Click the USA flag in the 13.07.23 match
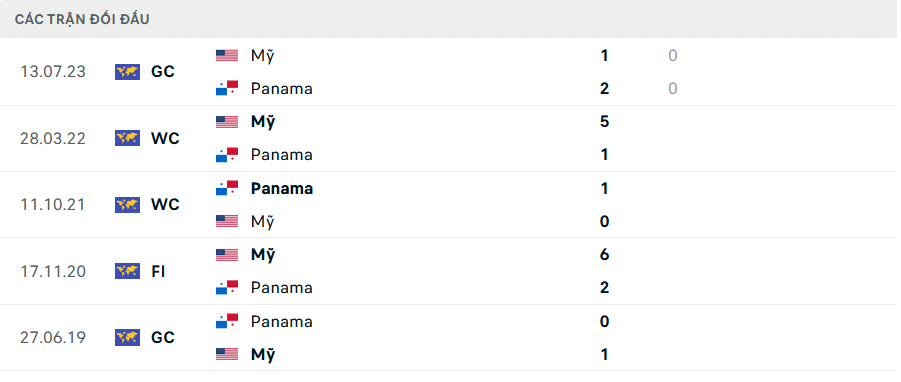 coord(227,56)
